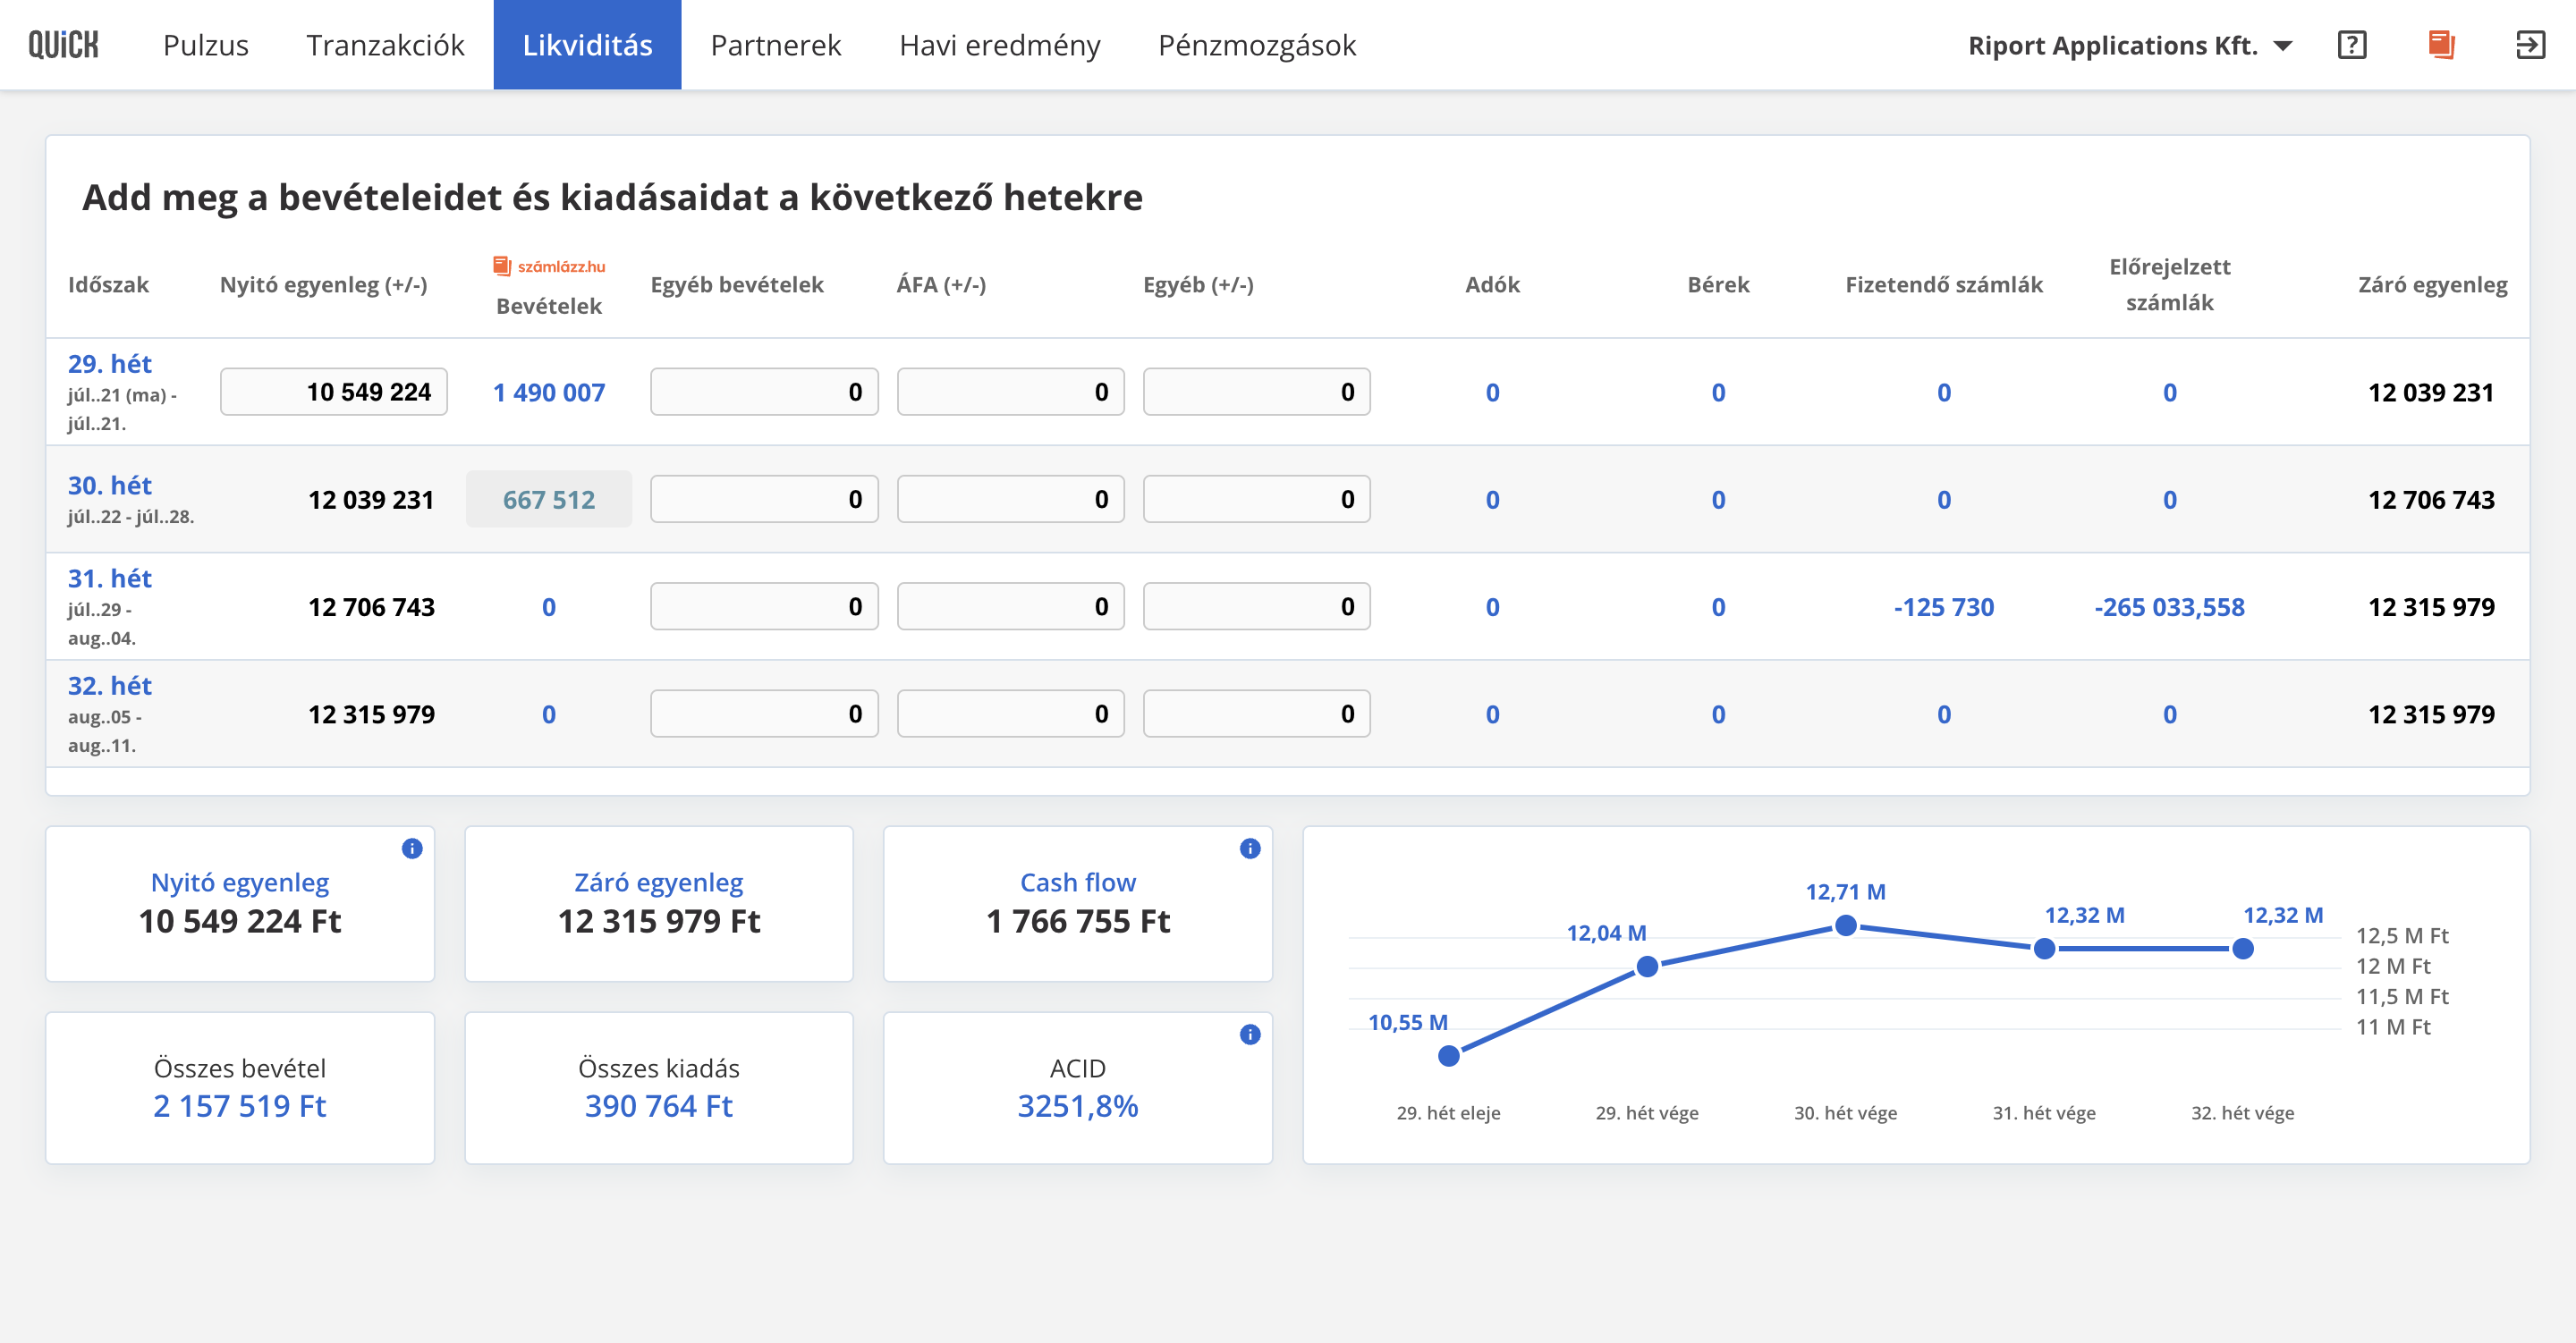Click the 30. hét week link

point(110,486)
